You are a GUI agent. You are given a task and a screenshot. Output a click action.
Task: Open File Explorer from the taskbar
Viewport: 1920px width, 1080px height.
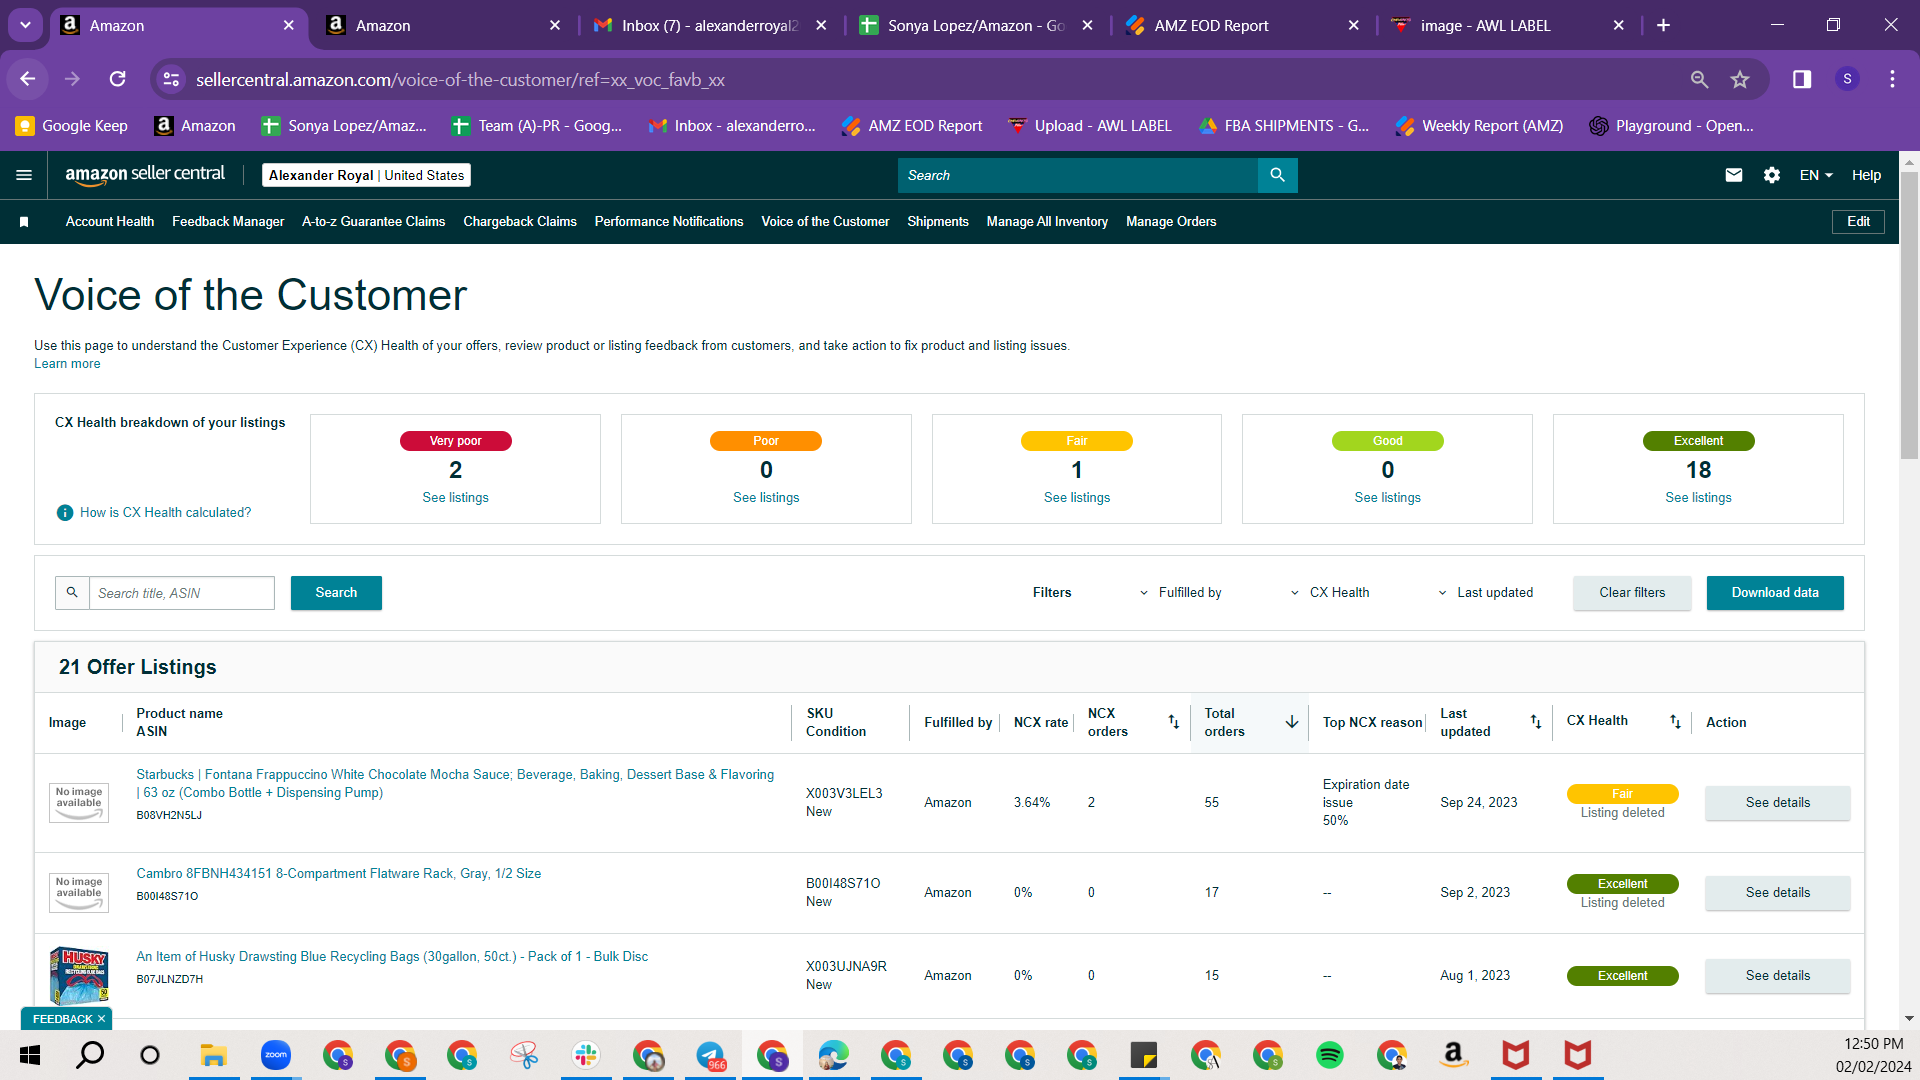(x=214, y=1055)
